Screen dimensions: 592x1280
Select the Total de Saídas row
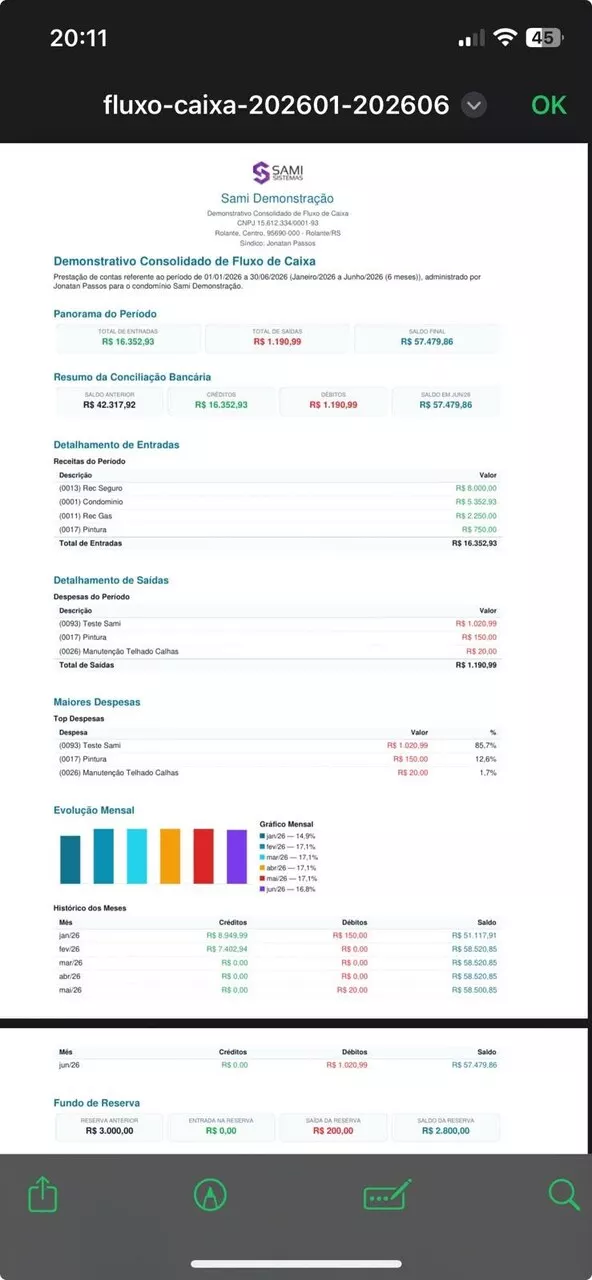click(x=277, y=665)
